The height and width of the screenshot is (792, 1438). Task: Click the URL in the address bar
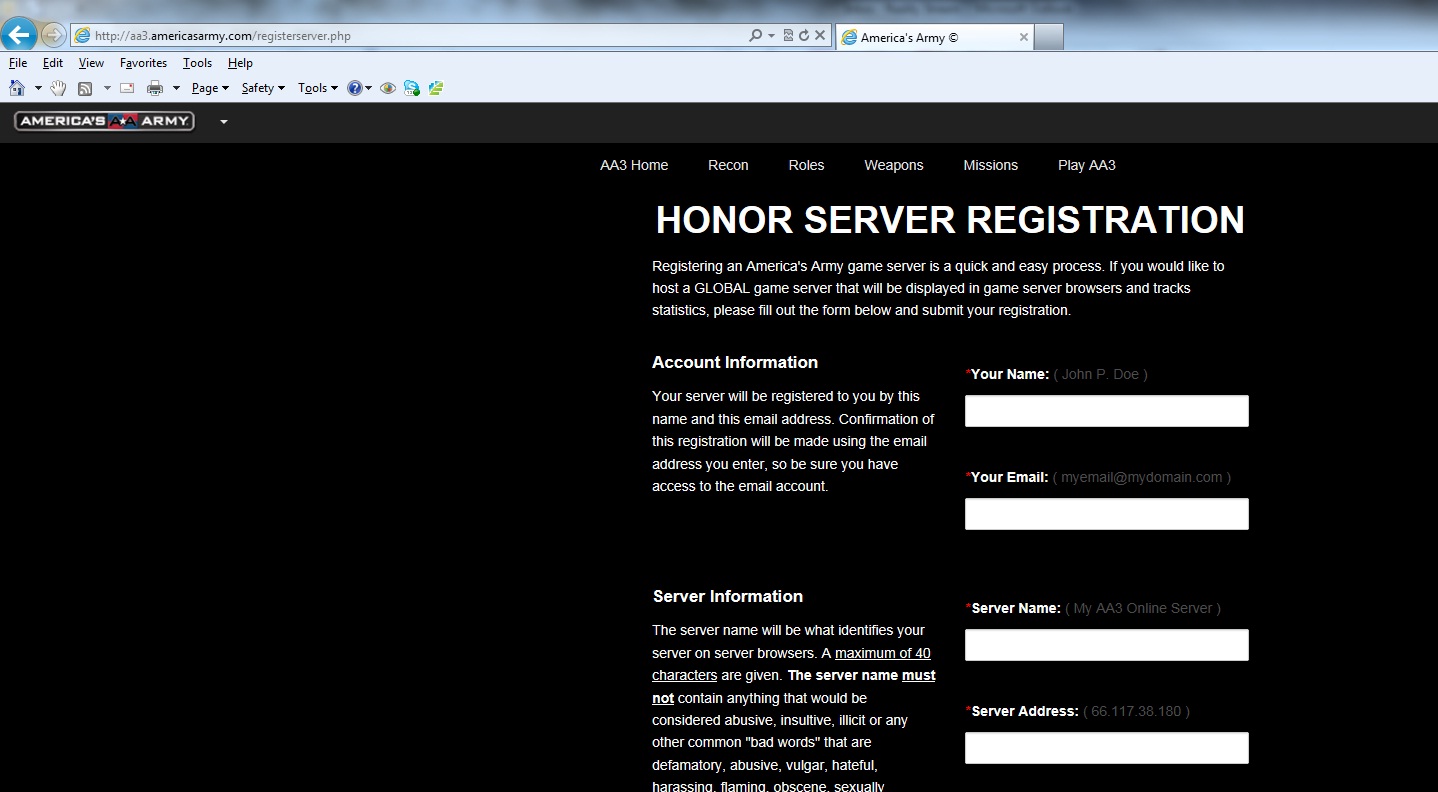[x=223, y=36]
